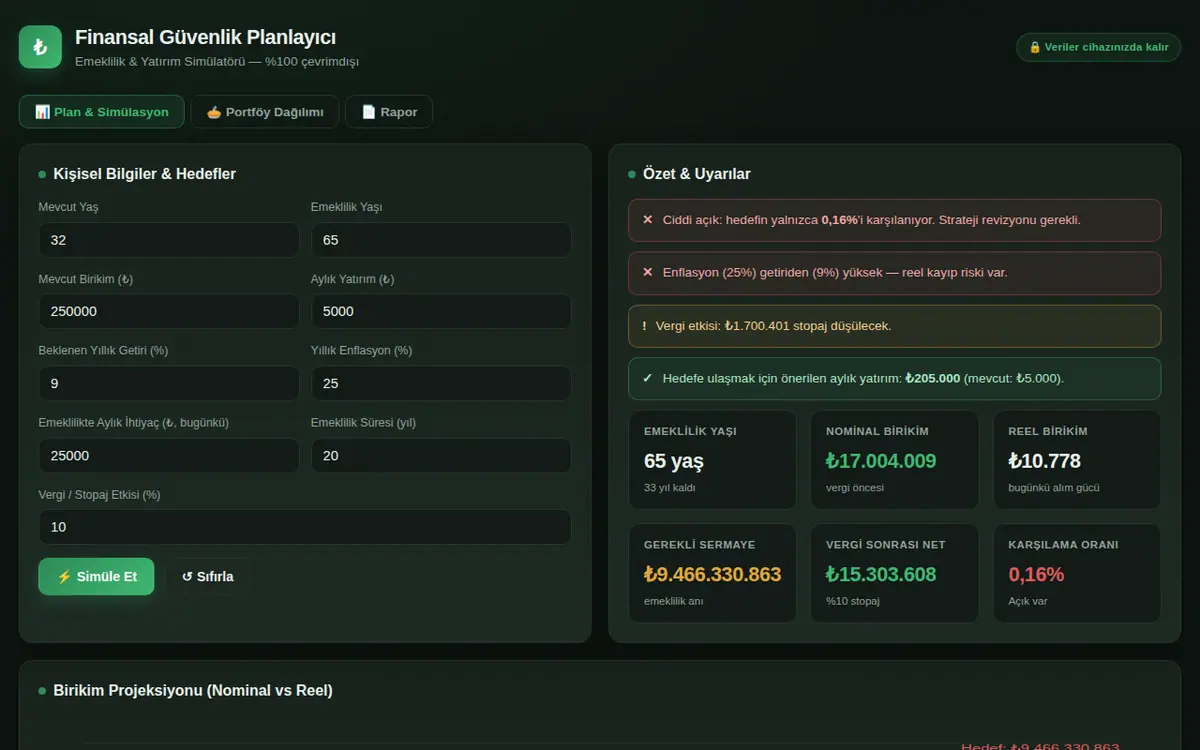Click the '%10 stopaj' caption

coord(852,601)
